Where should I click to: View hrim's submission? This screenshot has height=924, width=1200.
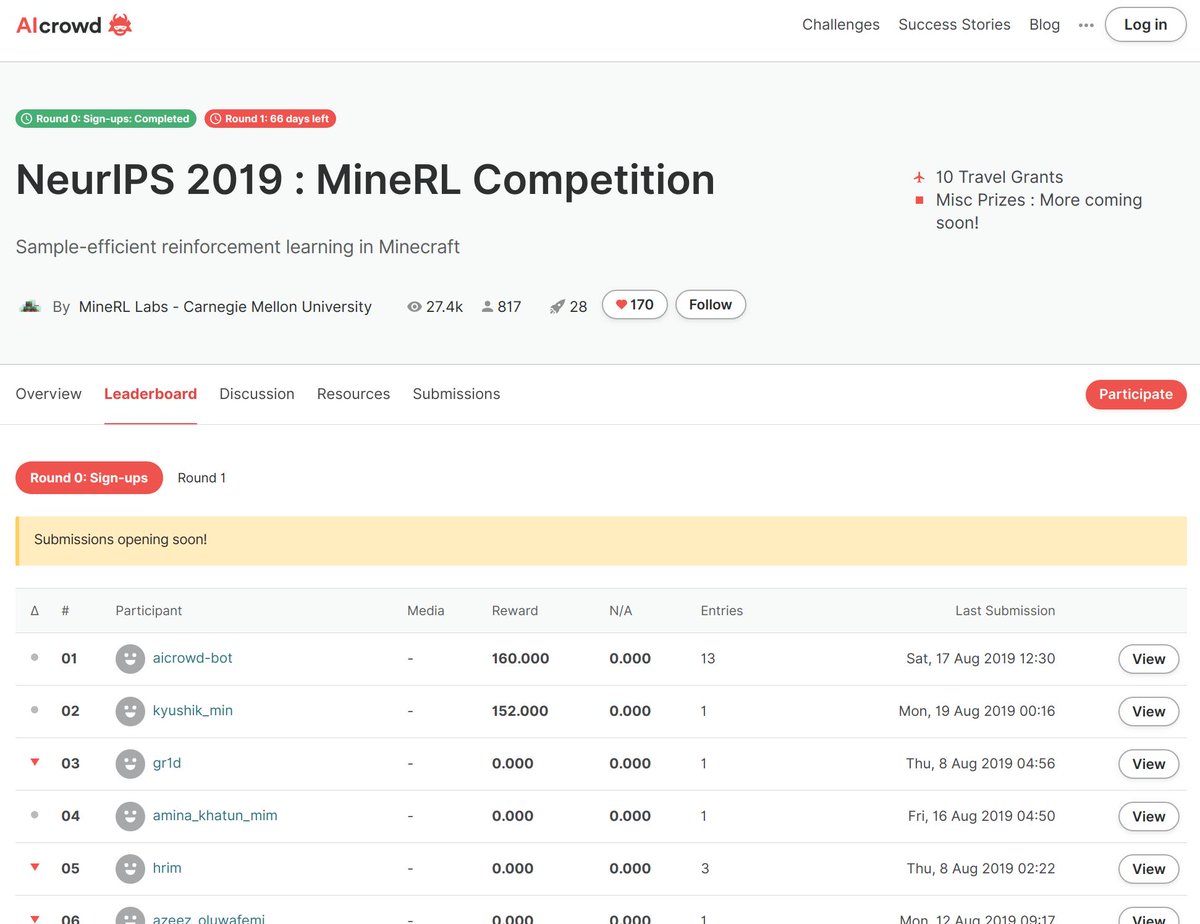pyautogui.click(x=1148, y=868)
